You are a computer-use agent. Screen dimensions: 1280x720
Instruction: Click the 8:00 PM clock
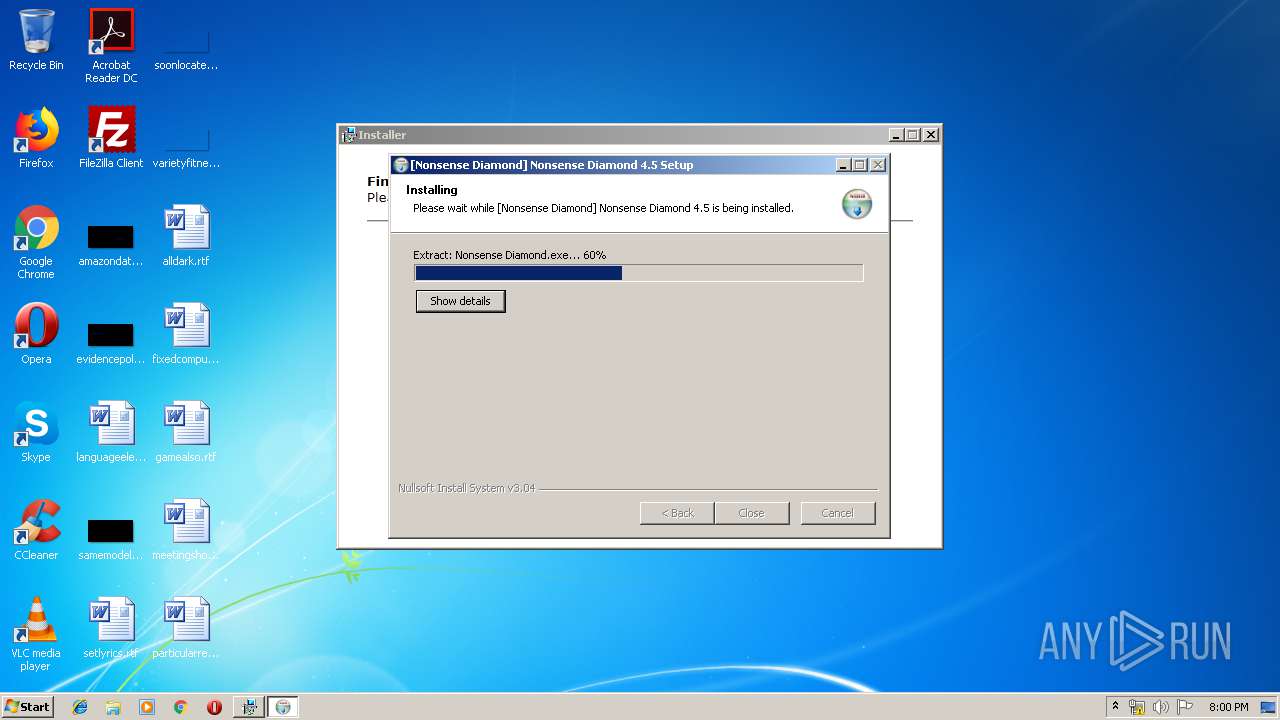1228,707
